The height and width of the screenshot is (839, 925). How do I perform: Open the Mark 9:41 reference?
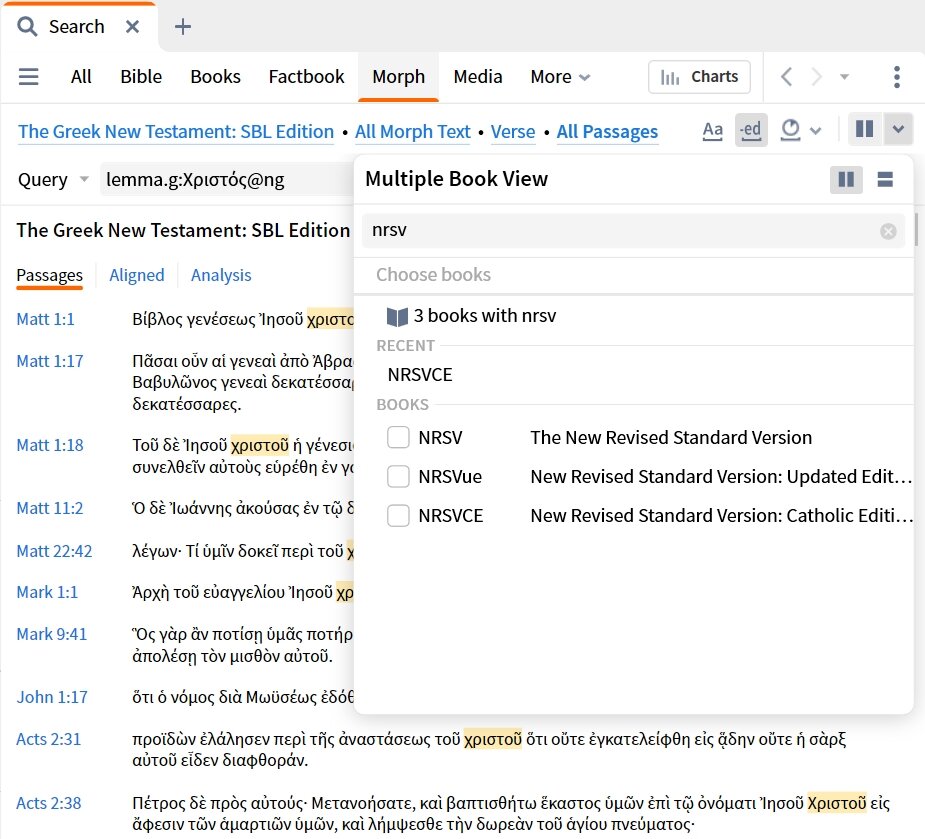(52, 634)
